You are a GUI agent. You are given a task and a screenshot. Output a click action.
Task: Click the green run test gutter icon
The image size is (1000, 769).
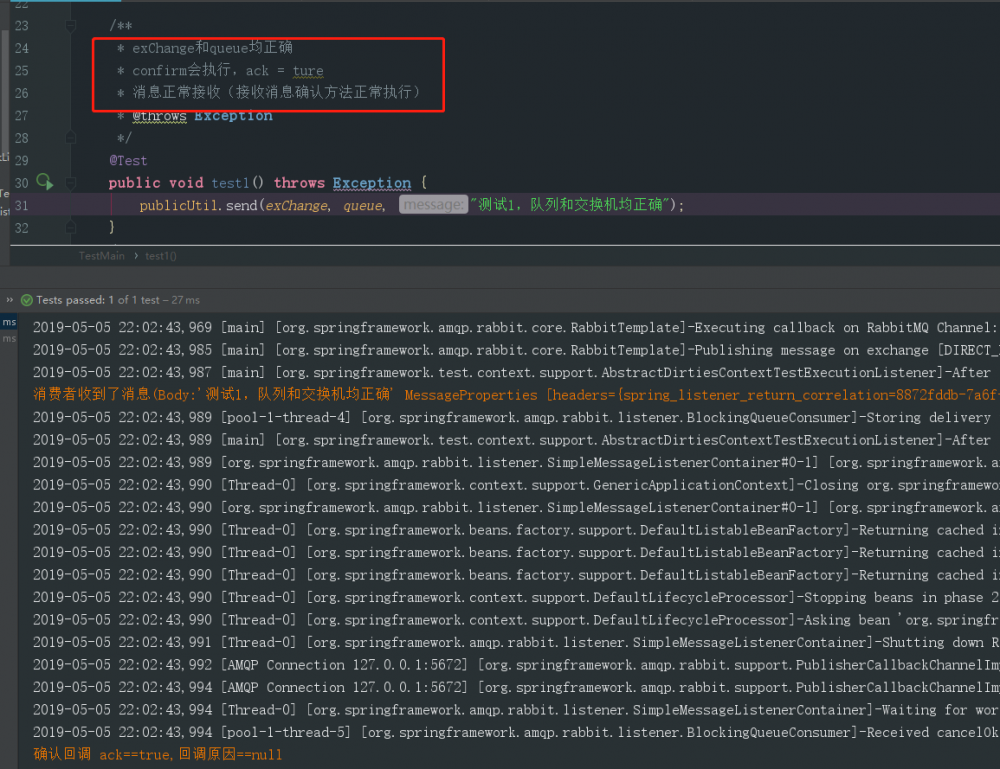click(45, 182)
